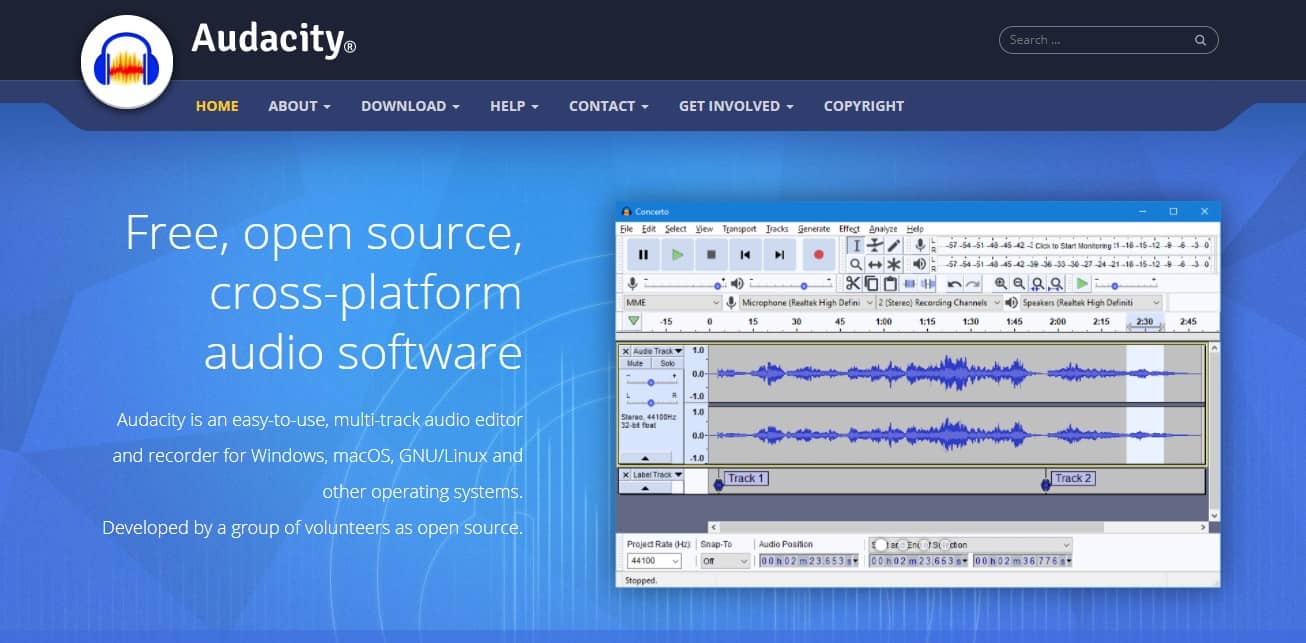
Task: Toggle Mute on the Audio Track
Action: [x=635, y=363]
